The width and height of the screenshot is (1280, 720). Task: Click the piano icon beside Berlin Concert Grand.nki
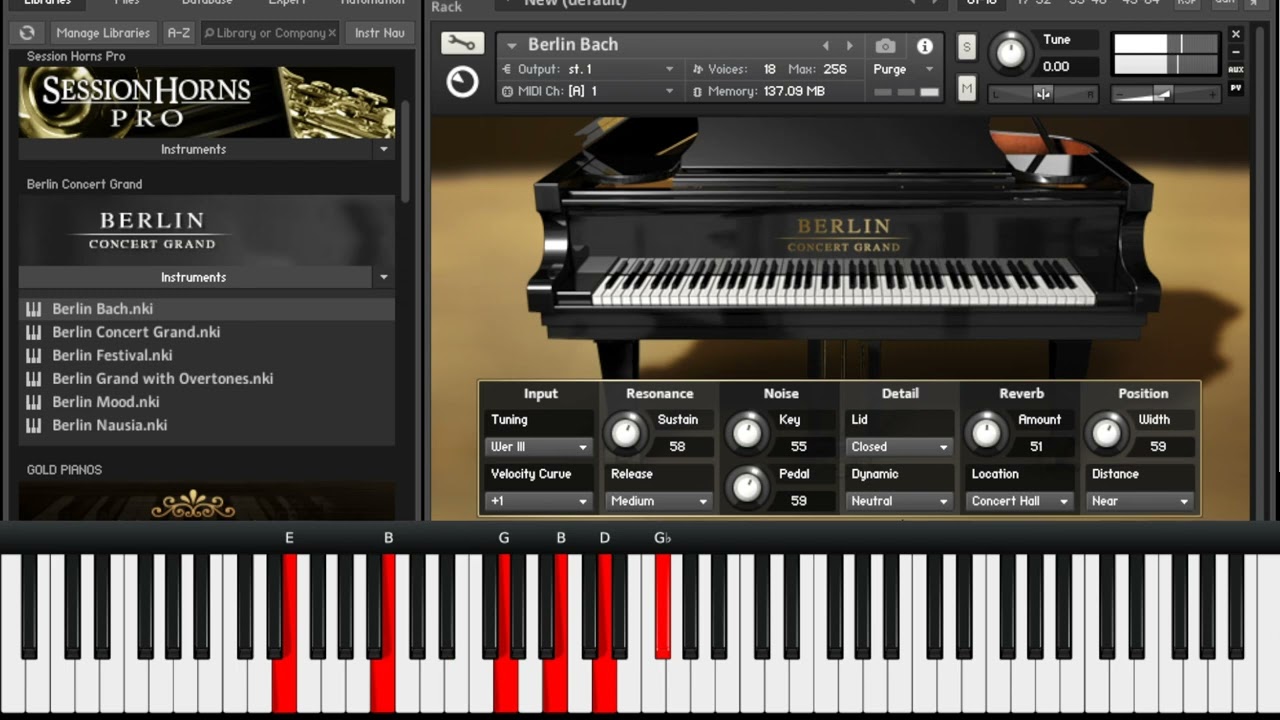pos(34,332)
